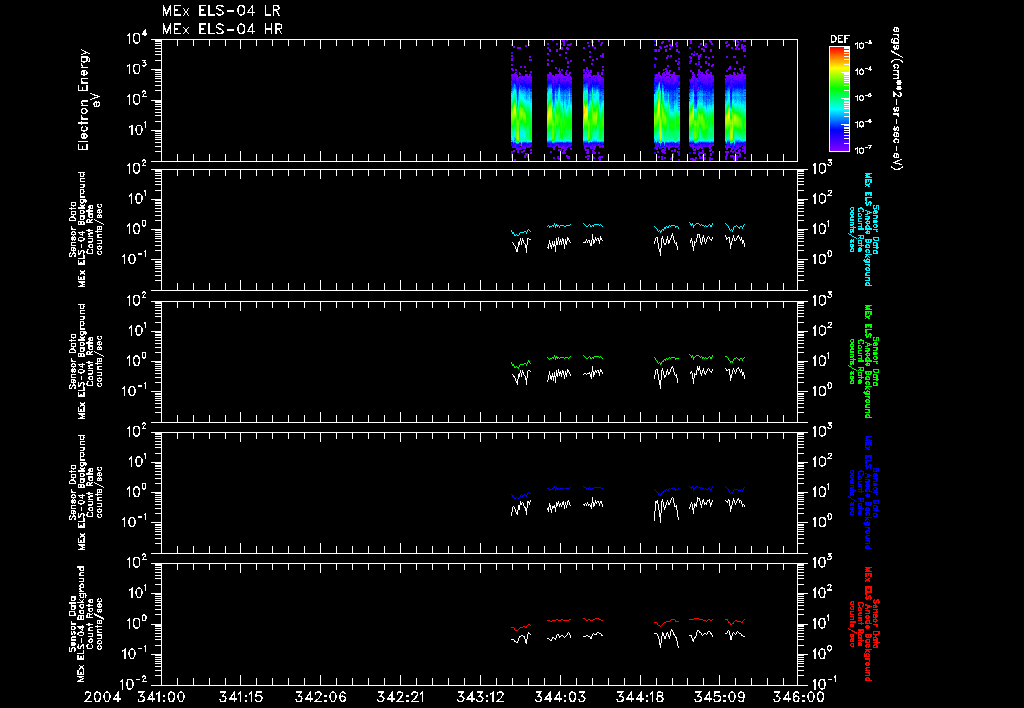This screenshot has width=1024, height=708.
Task: Click the earliest spectrogram burst after 343:12
Action: [x=521, y=100]
